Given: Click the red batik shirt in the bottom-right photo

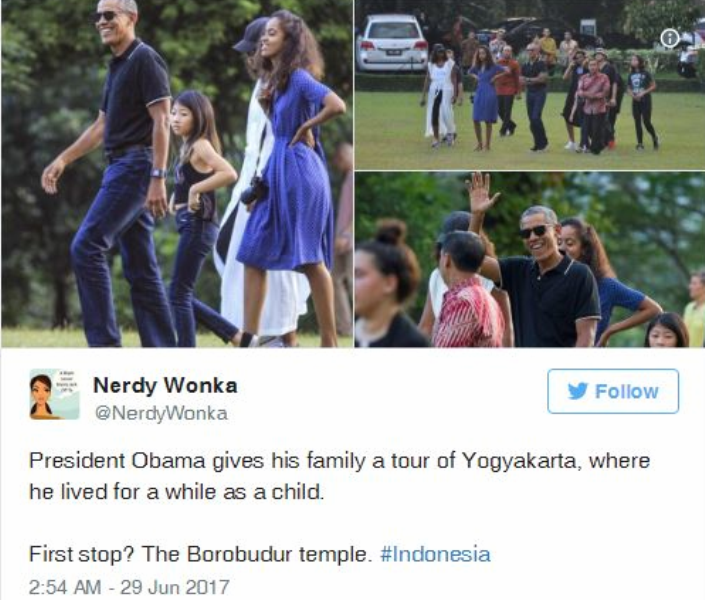Looking at the screenshot, I should click(469, 315).
